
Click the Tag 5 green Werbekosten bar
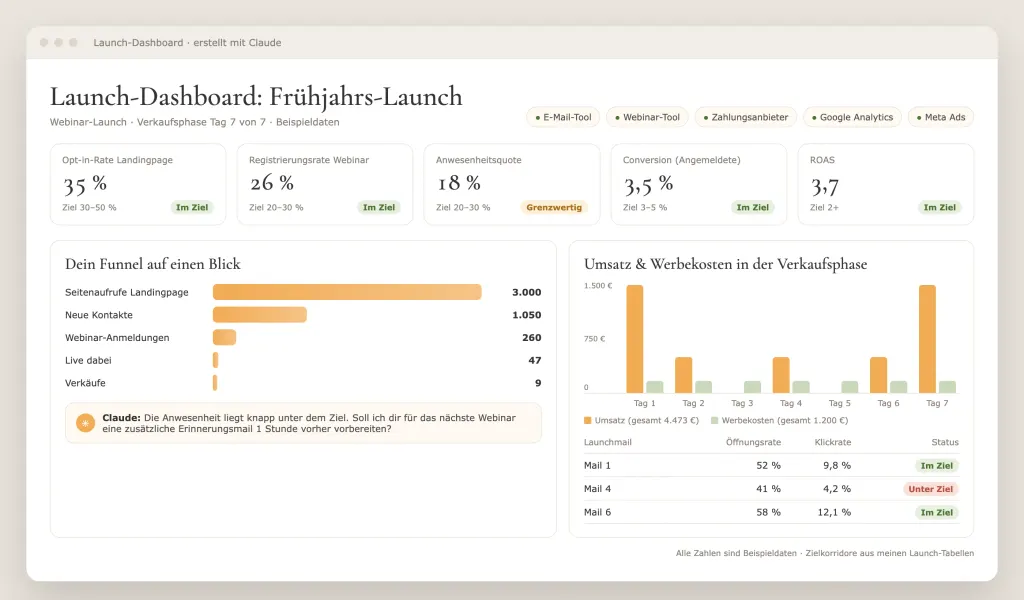[850, 387]
